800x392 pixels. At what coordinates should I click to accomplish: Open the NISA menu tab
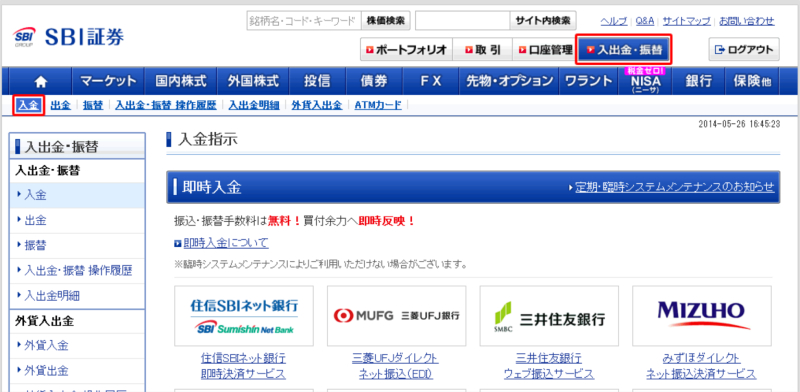[x=645, y=81]
